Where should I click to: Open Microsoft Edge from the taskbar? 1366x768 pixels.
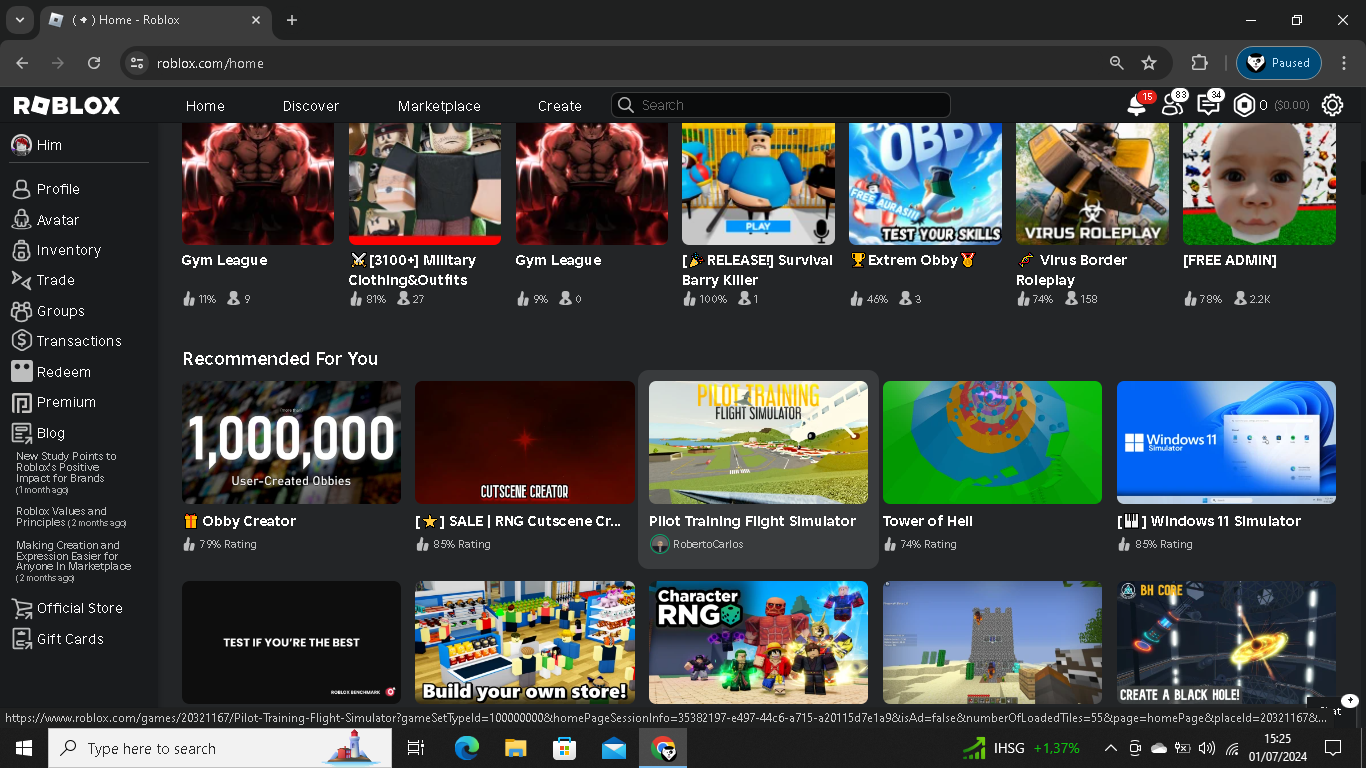(467, 748)
